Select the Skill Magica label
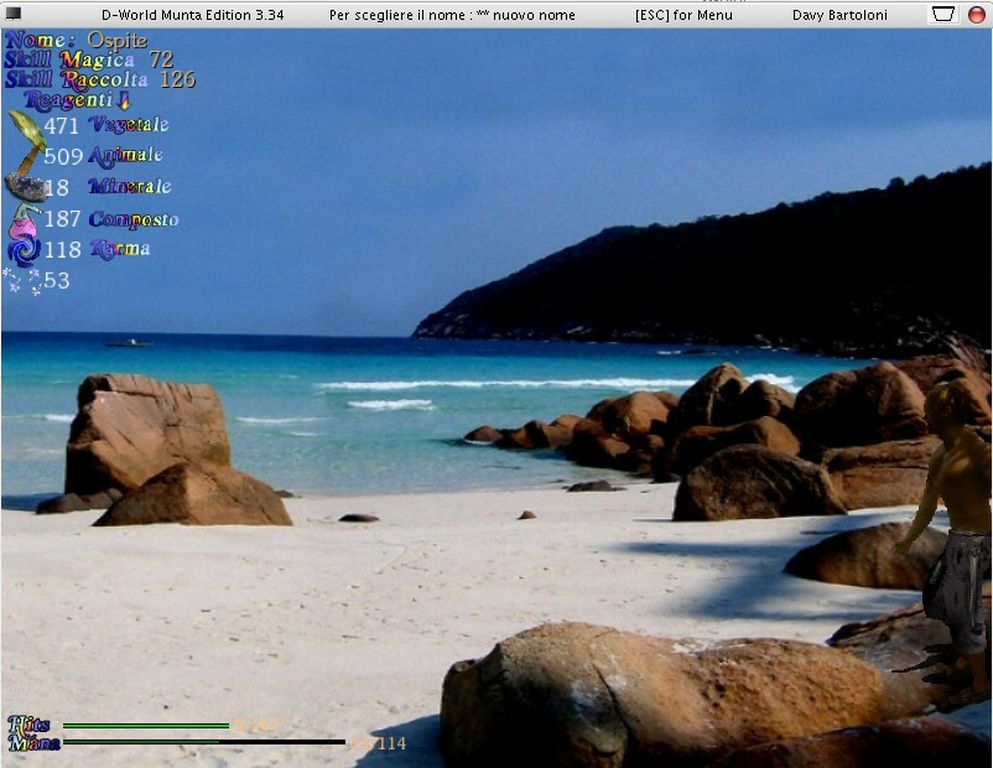This screenshot has height=768, width=993. click(x=69, y=60)
